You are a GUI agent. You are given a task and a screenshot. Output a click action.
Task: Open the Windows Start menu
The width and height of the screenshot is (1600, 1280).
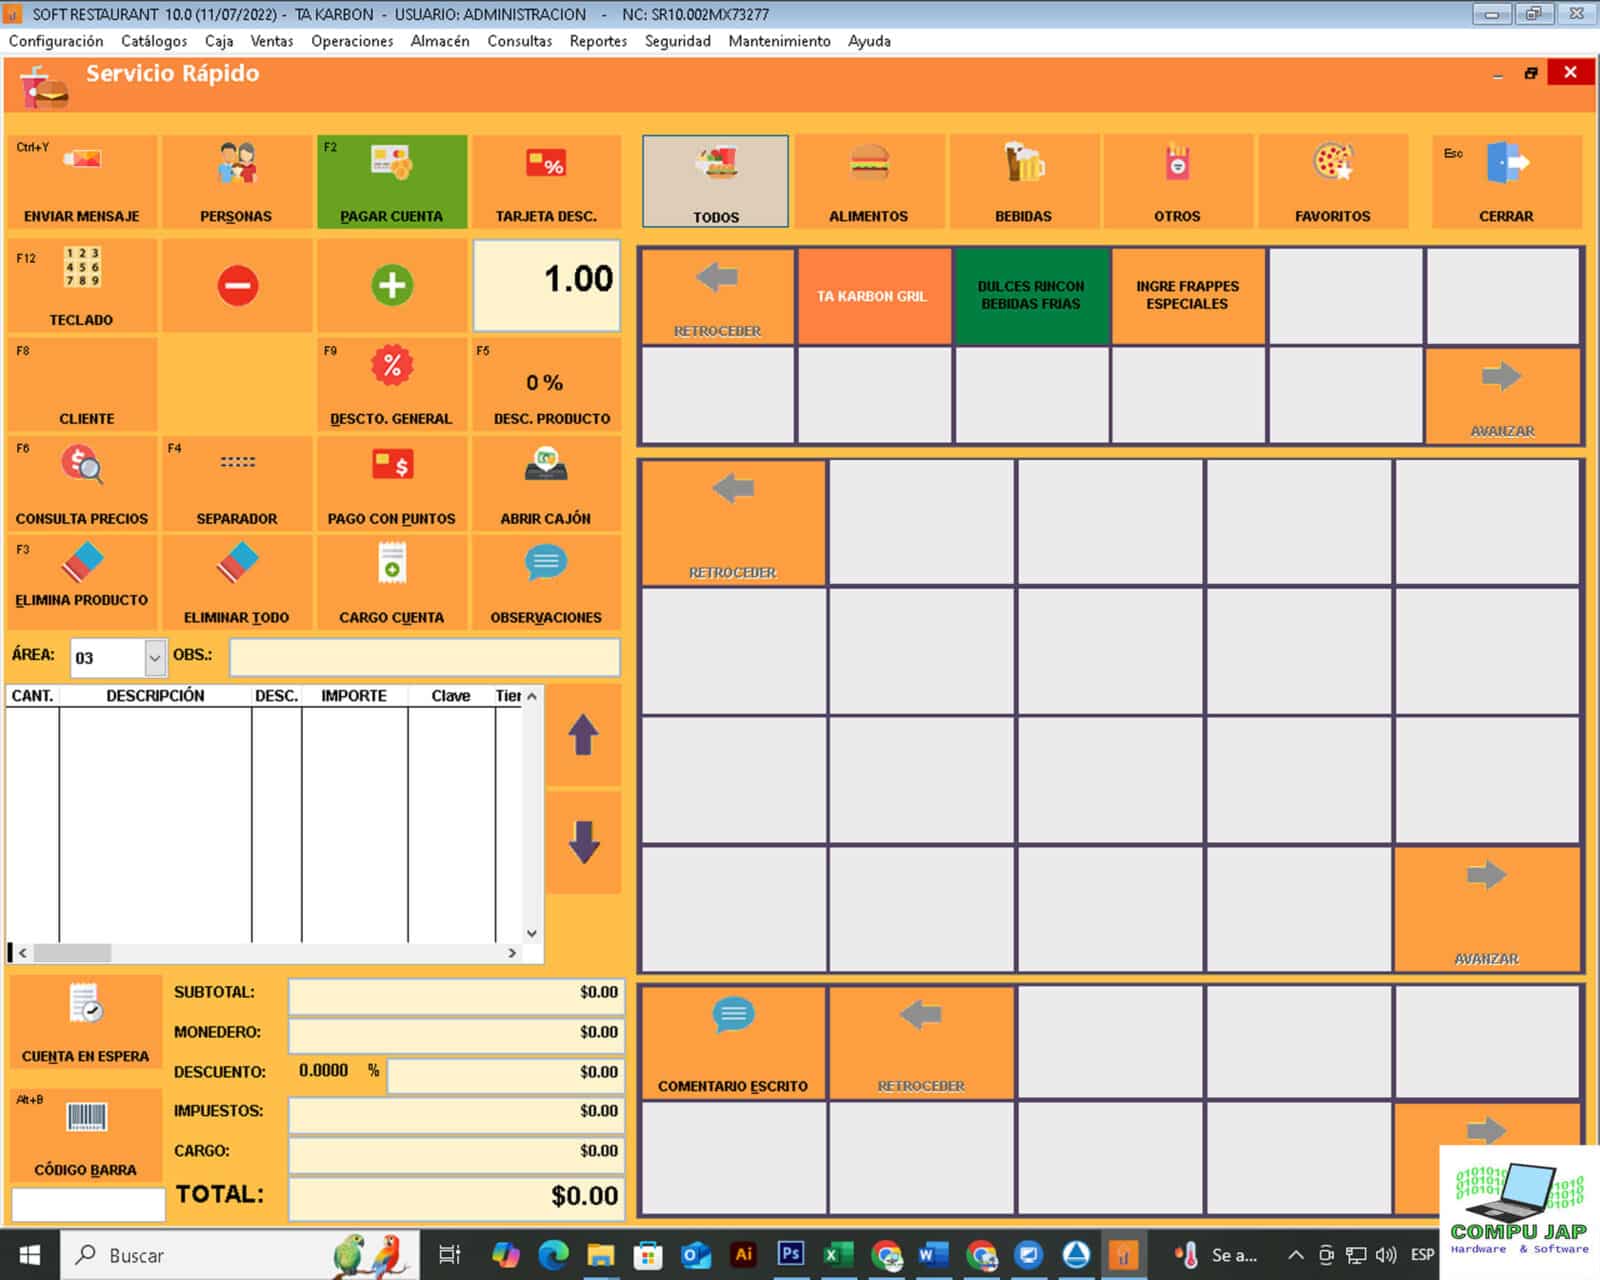click(29, 1255)
